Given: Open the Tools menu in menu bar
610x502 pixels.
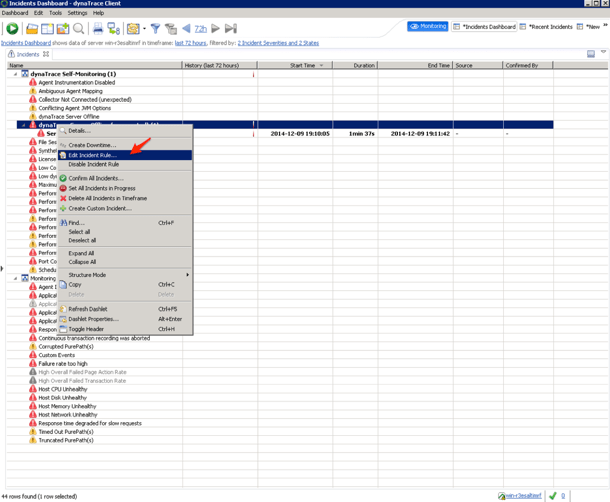Looking at the screenshot, I should [x=55, y=13].
